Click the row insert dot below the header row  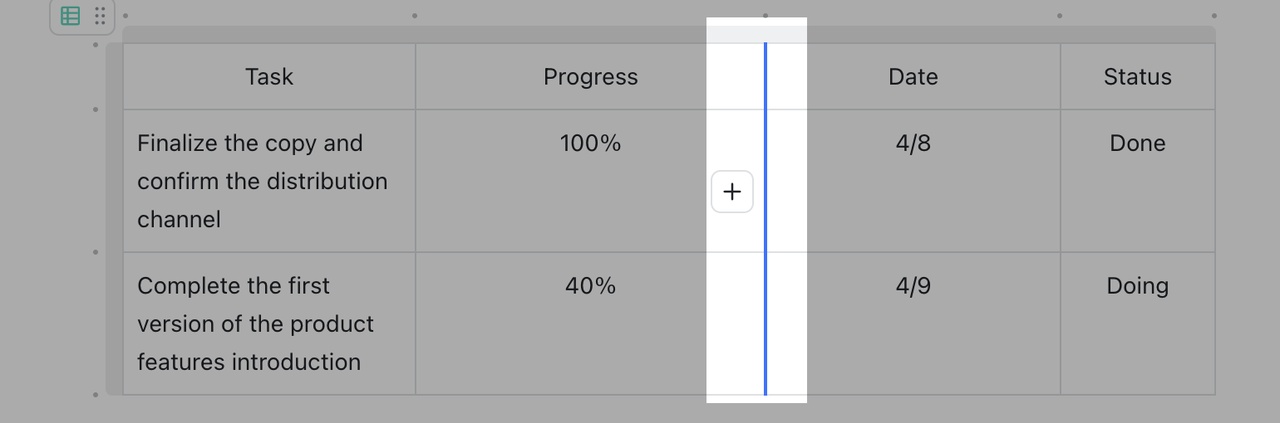point(95,109)
